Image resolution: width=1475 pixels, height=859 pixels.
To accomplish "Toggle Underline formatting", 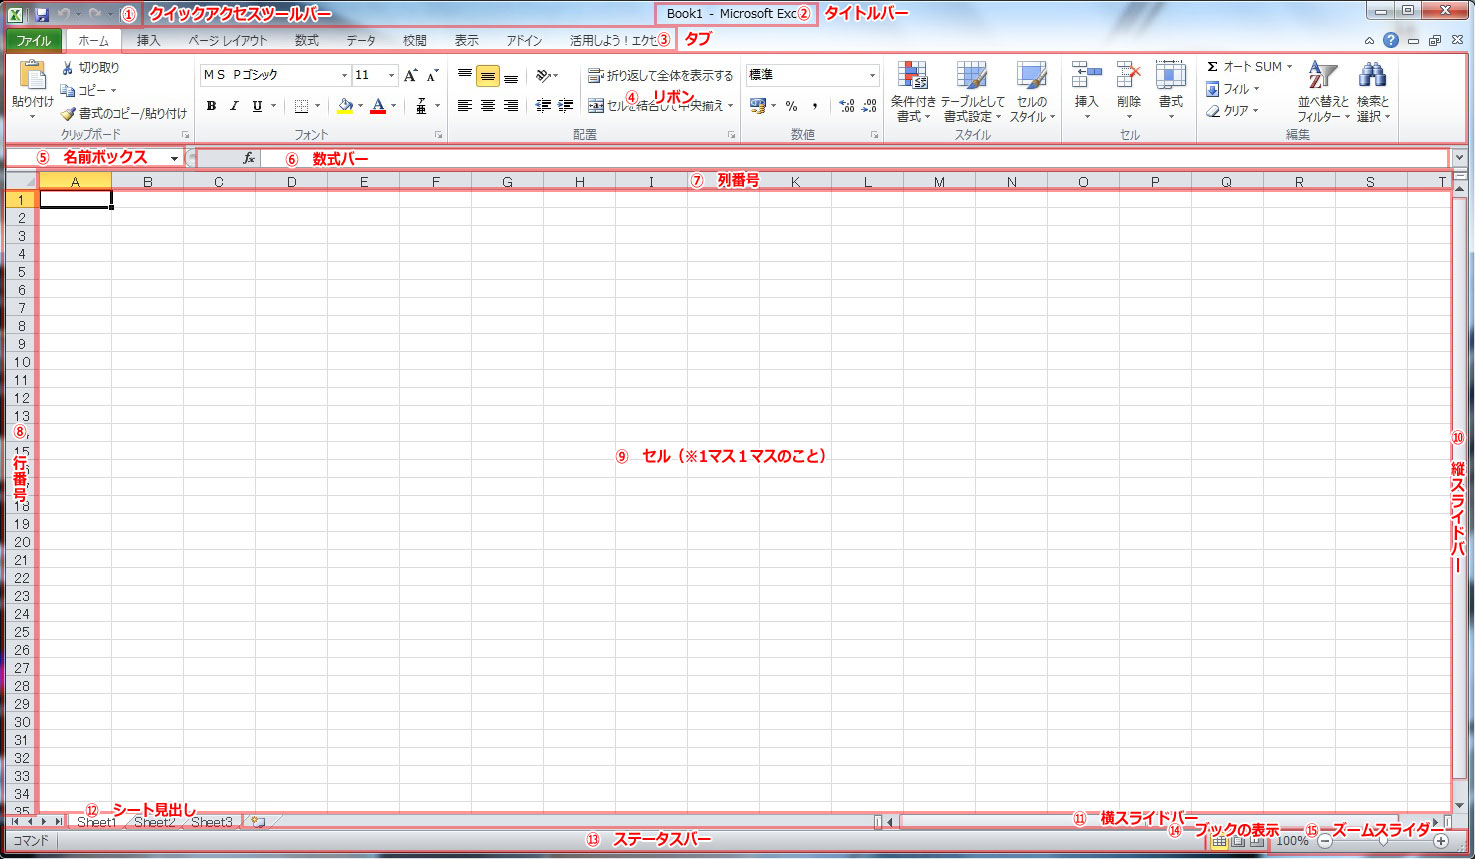I will pos(257,106).
